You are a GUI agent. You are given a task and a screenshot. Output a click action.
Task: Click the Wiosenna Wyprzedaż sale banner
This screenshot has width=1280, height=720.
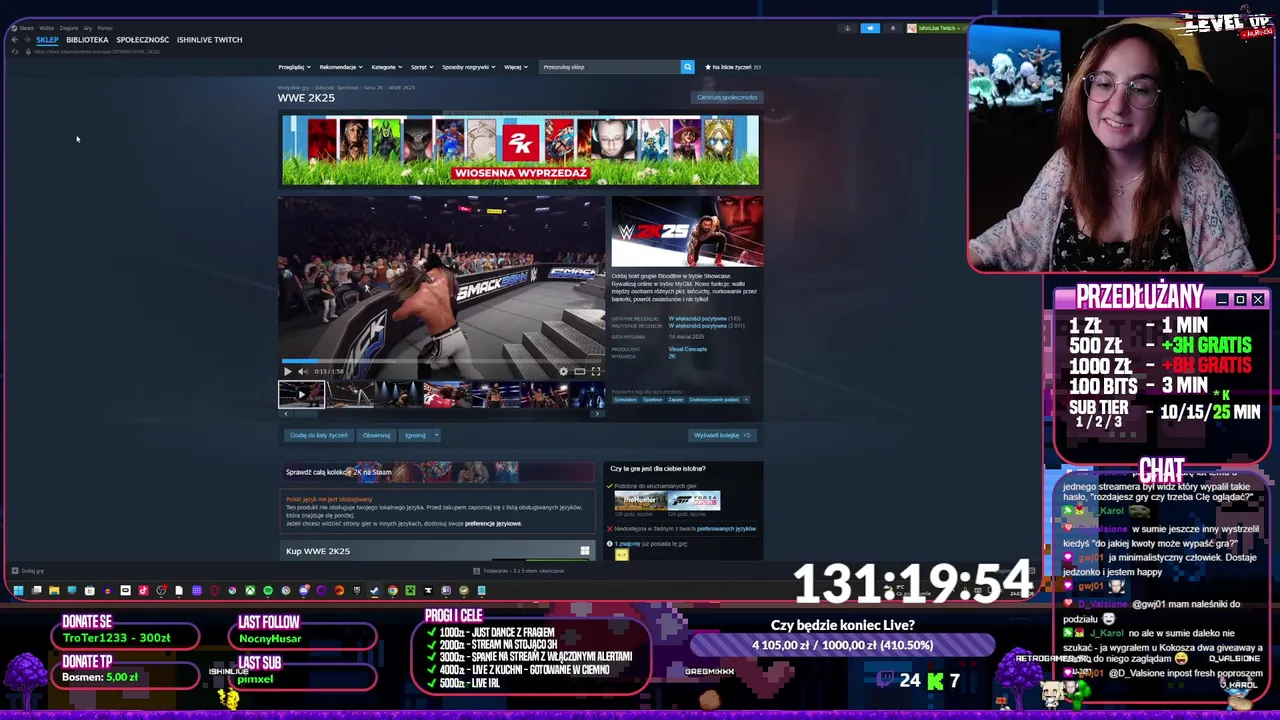[x=520, y=150]
